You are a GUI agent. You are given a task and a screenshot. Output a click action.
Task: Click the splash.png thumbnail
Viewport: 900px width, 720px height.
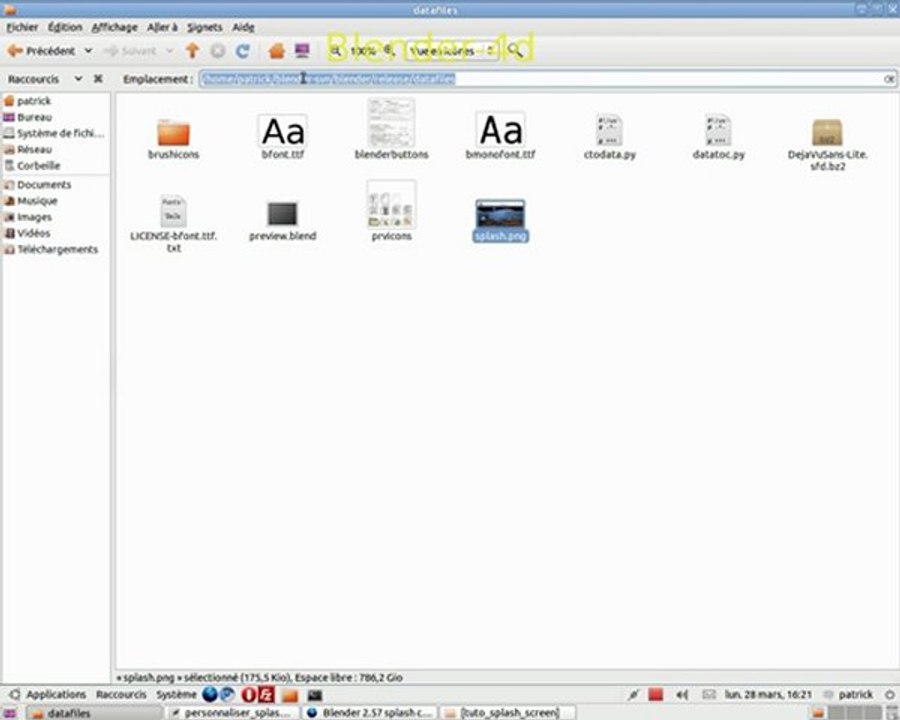pyautogui.click(x=500, y=214)
